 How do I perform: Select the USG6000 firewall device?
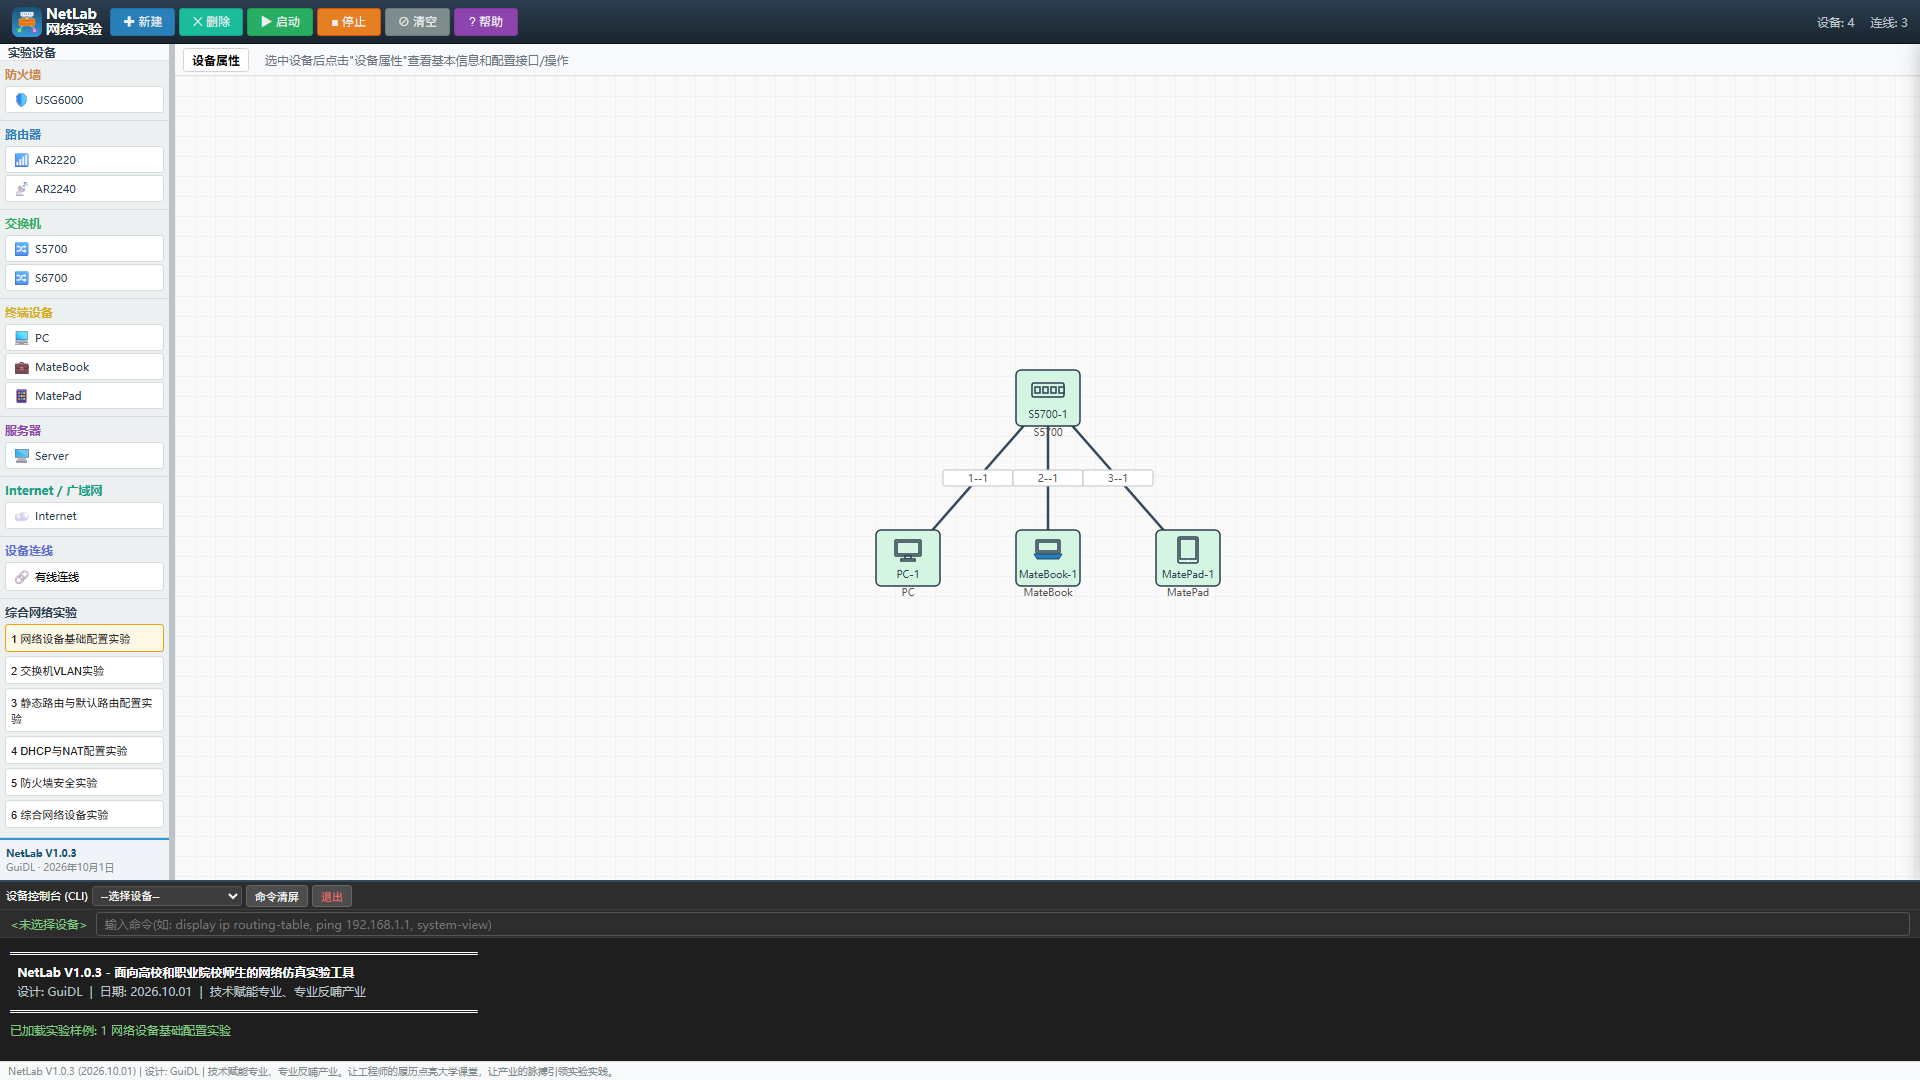[84, 100]
